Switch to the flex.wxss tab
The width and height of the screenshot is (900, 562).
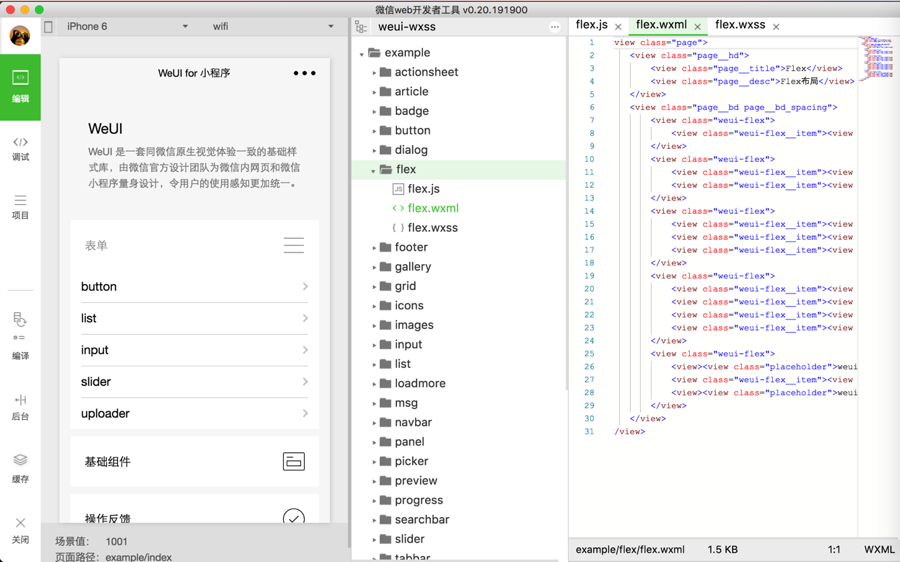740,25
